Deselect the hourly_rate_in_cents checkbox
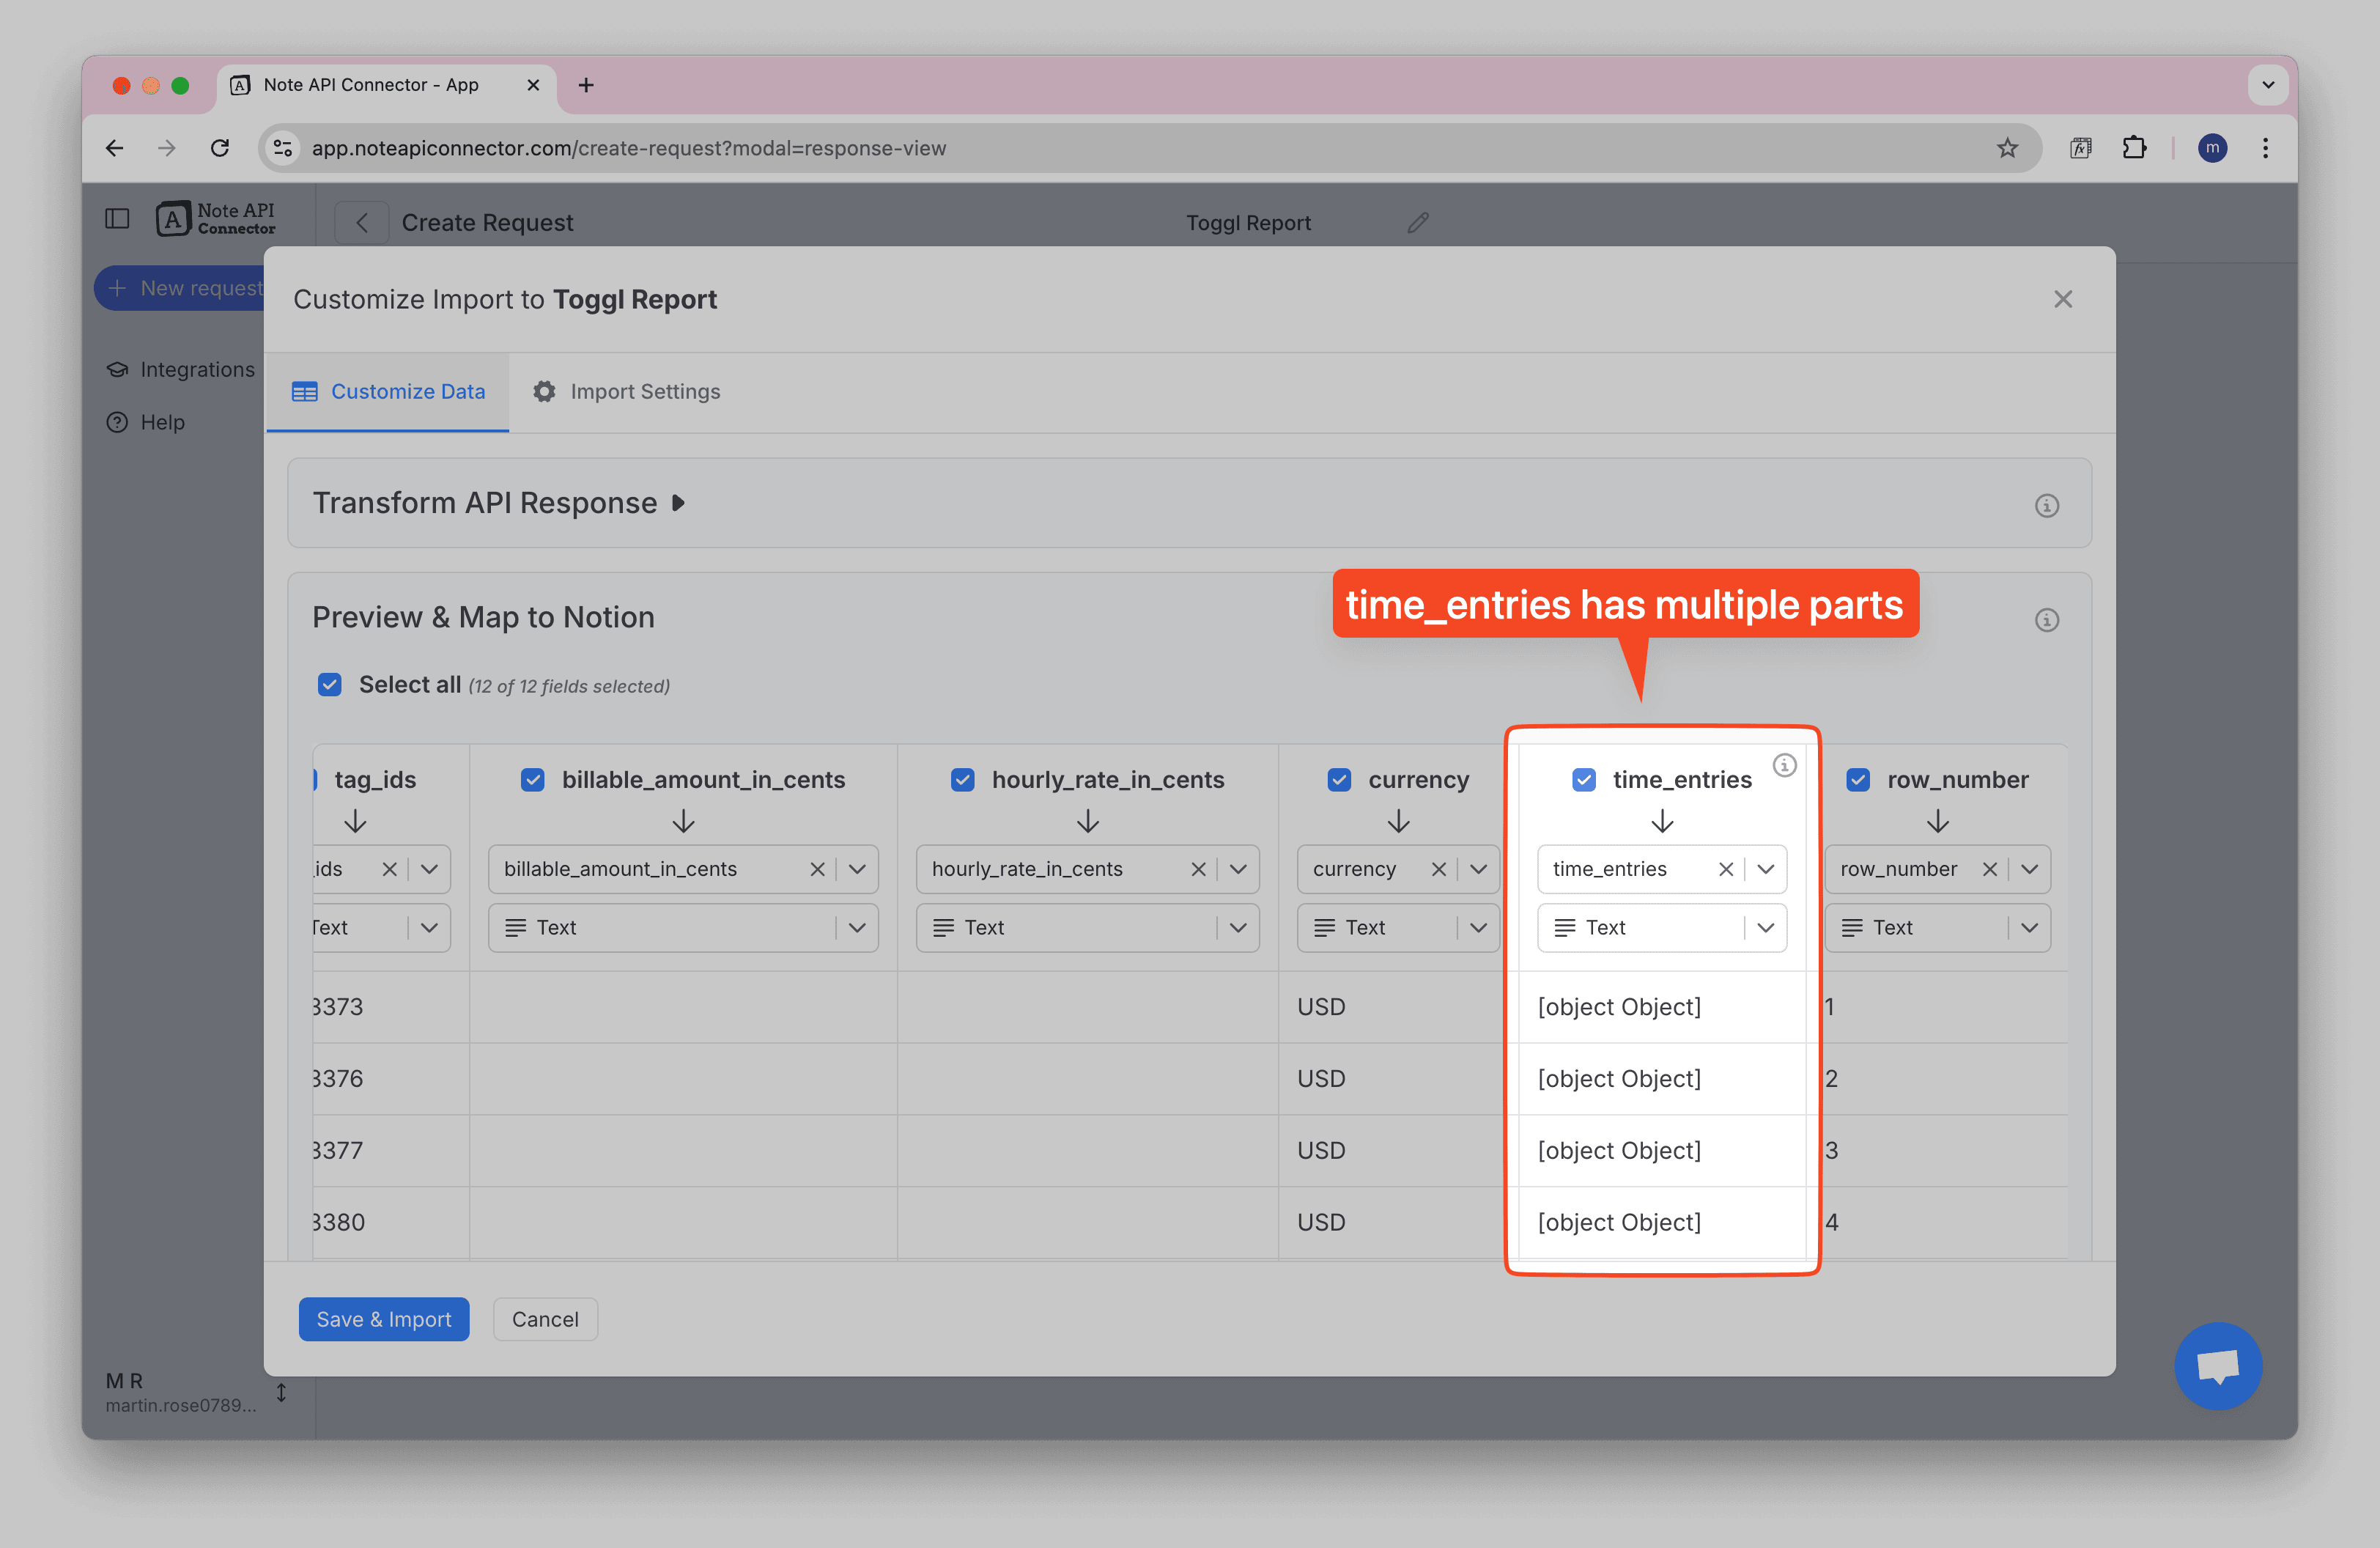 point(962,780)
